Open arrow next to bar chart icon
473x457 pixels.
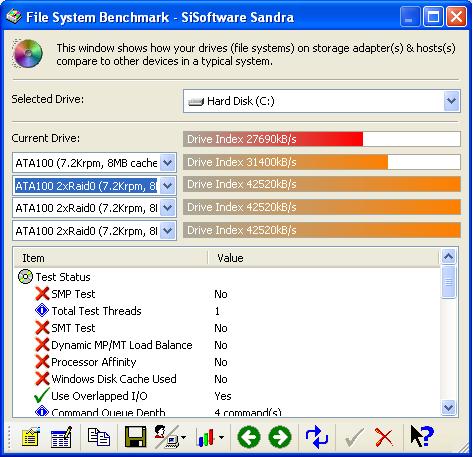tap(222, 437)
